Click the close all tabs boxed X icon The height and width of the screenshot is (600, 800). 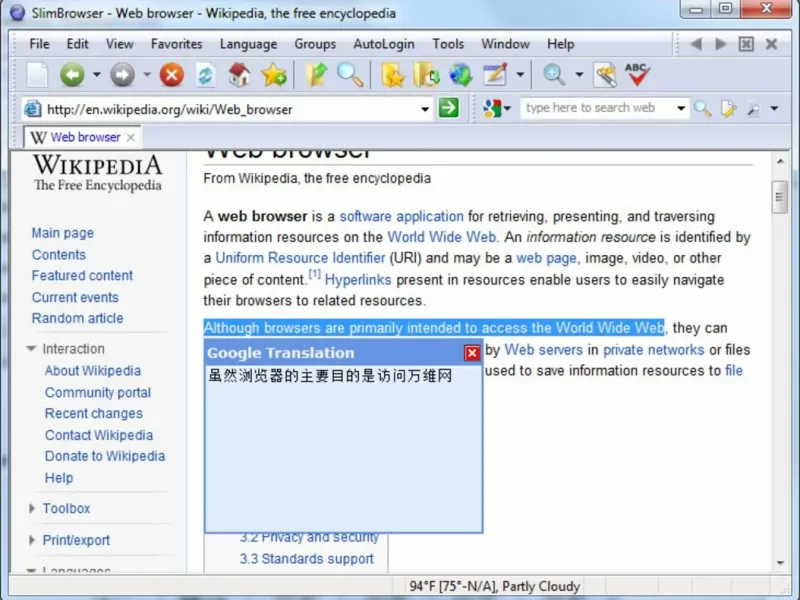coord(746,44)
